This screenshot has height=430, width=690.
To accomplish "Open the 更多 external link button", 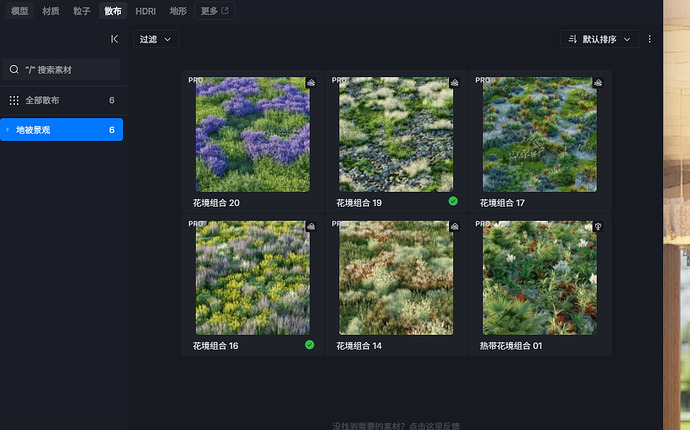I will (215, 11).
